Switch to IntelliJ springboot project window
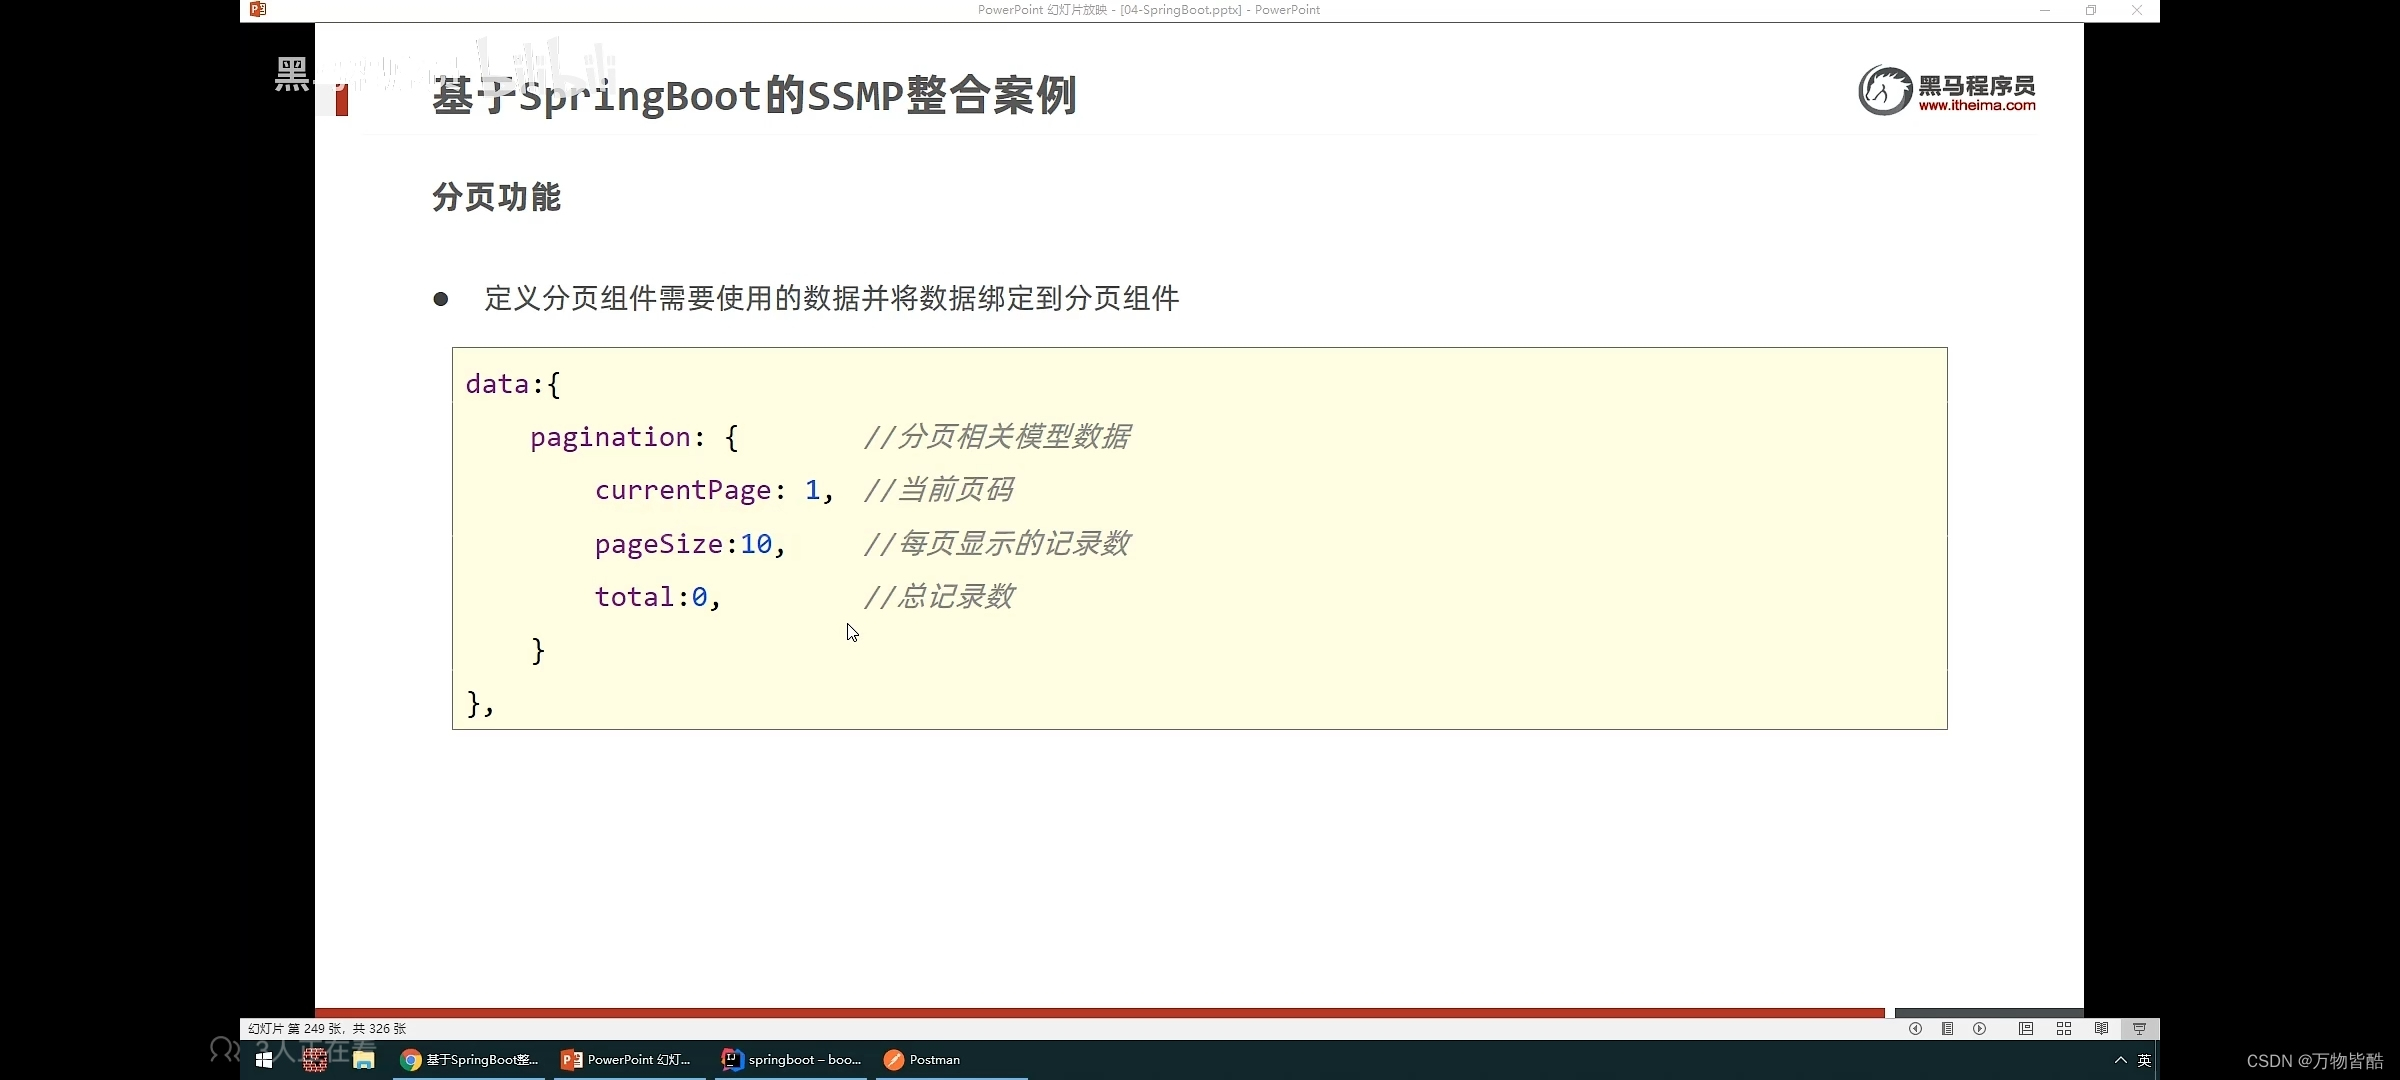The height and width of the screenshot is (1080, 2400). pyautogui.click(x=791, y=1060)
